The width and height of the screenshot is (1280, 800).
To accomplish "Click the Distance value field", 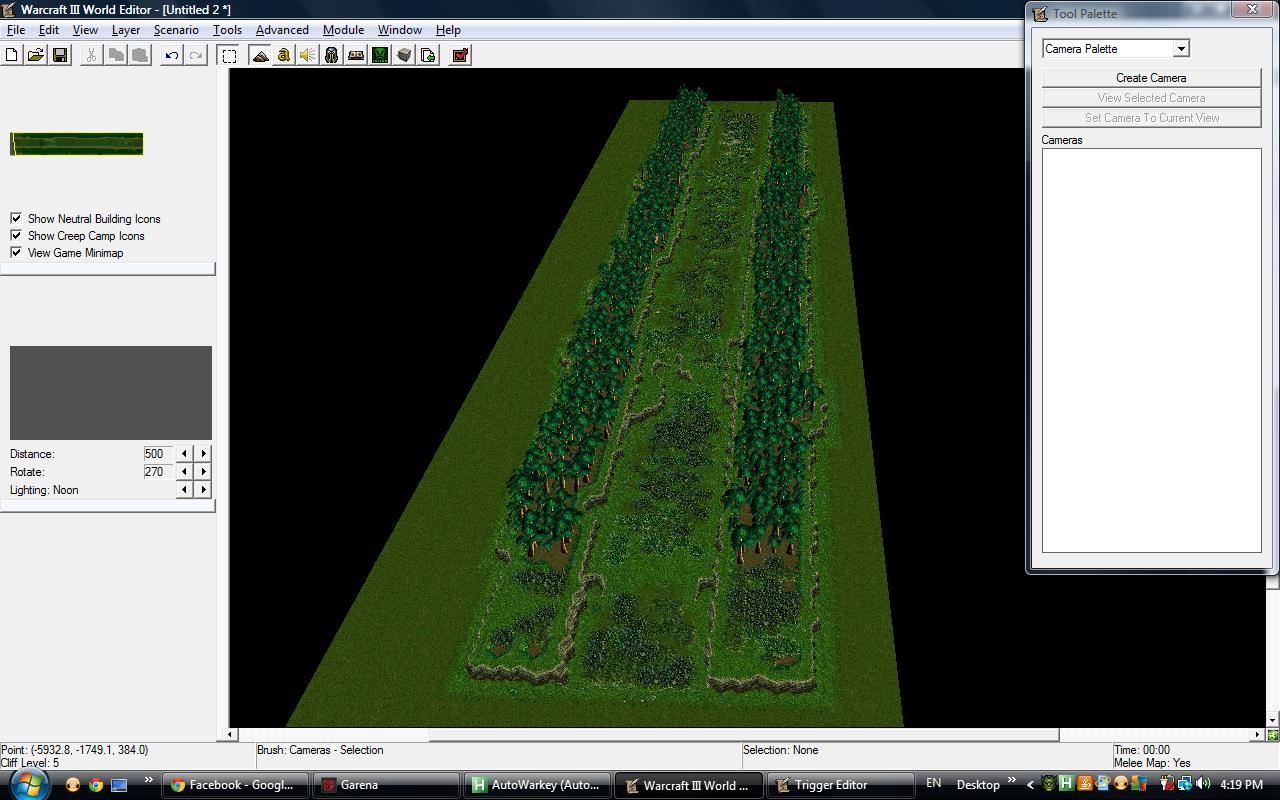I will pyautogui.click(x=158, y=453).
